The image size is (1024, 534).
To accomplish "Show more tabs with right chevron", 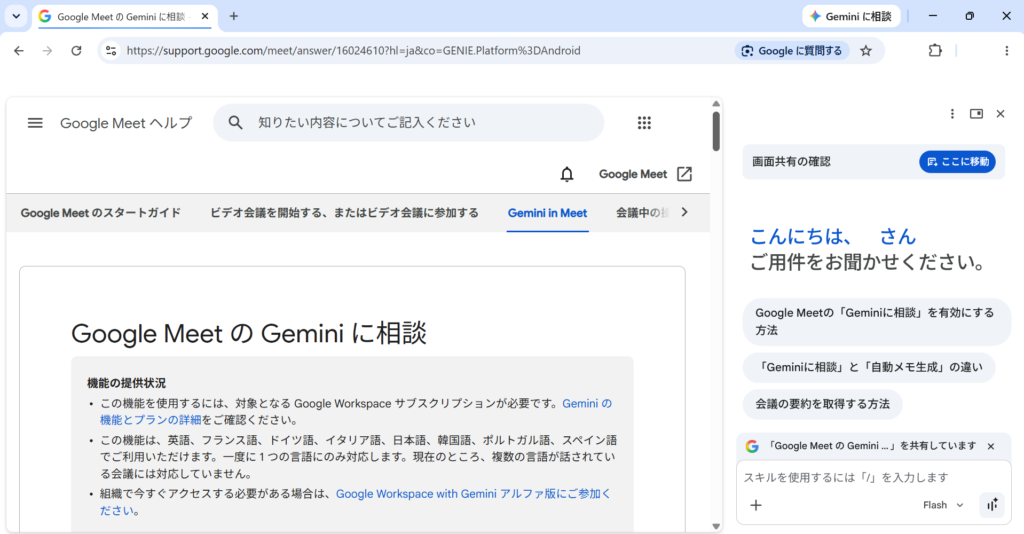I will pos(684,212).
